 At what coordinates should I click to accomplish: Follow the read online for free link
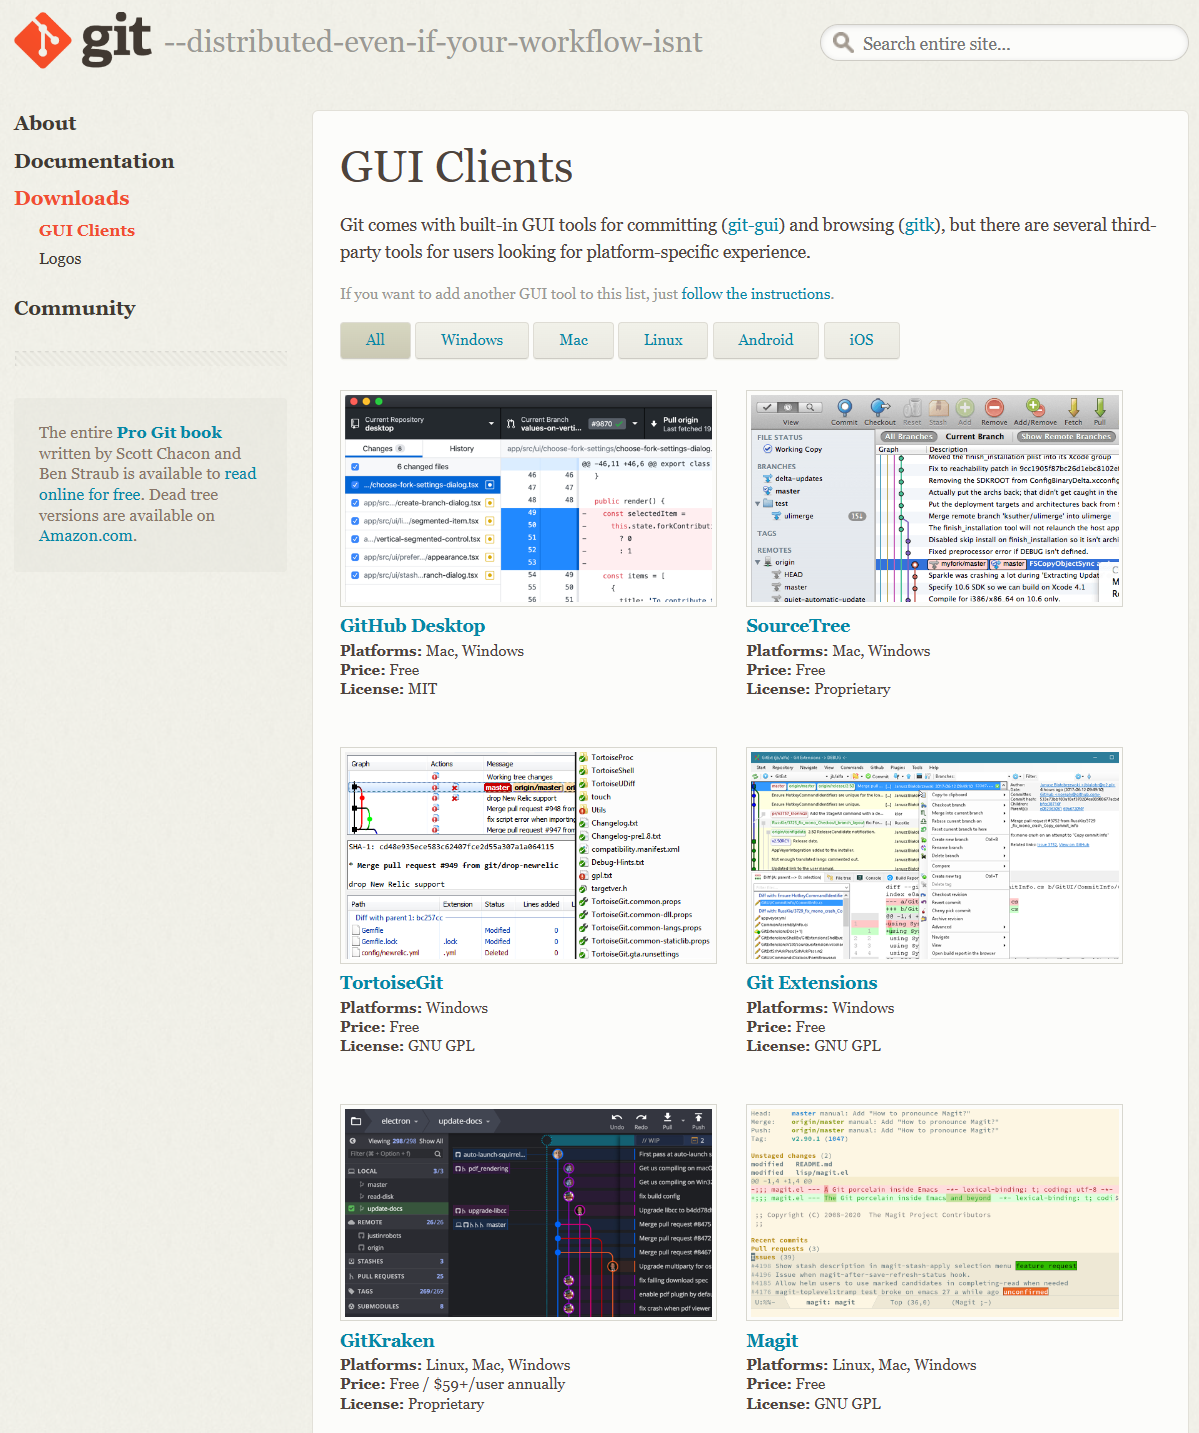click(x=147, y=484)
